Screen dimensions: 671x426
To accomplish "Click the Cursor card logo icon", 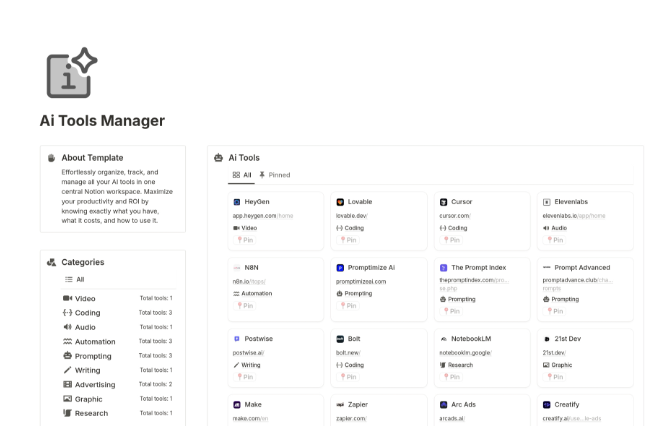I will point(443,201).
